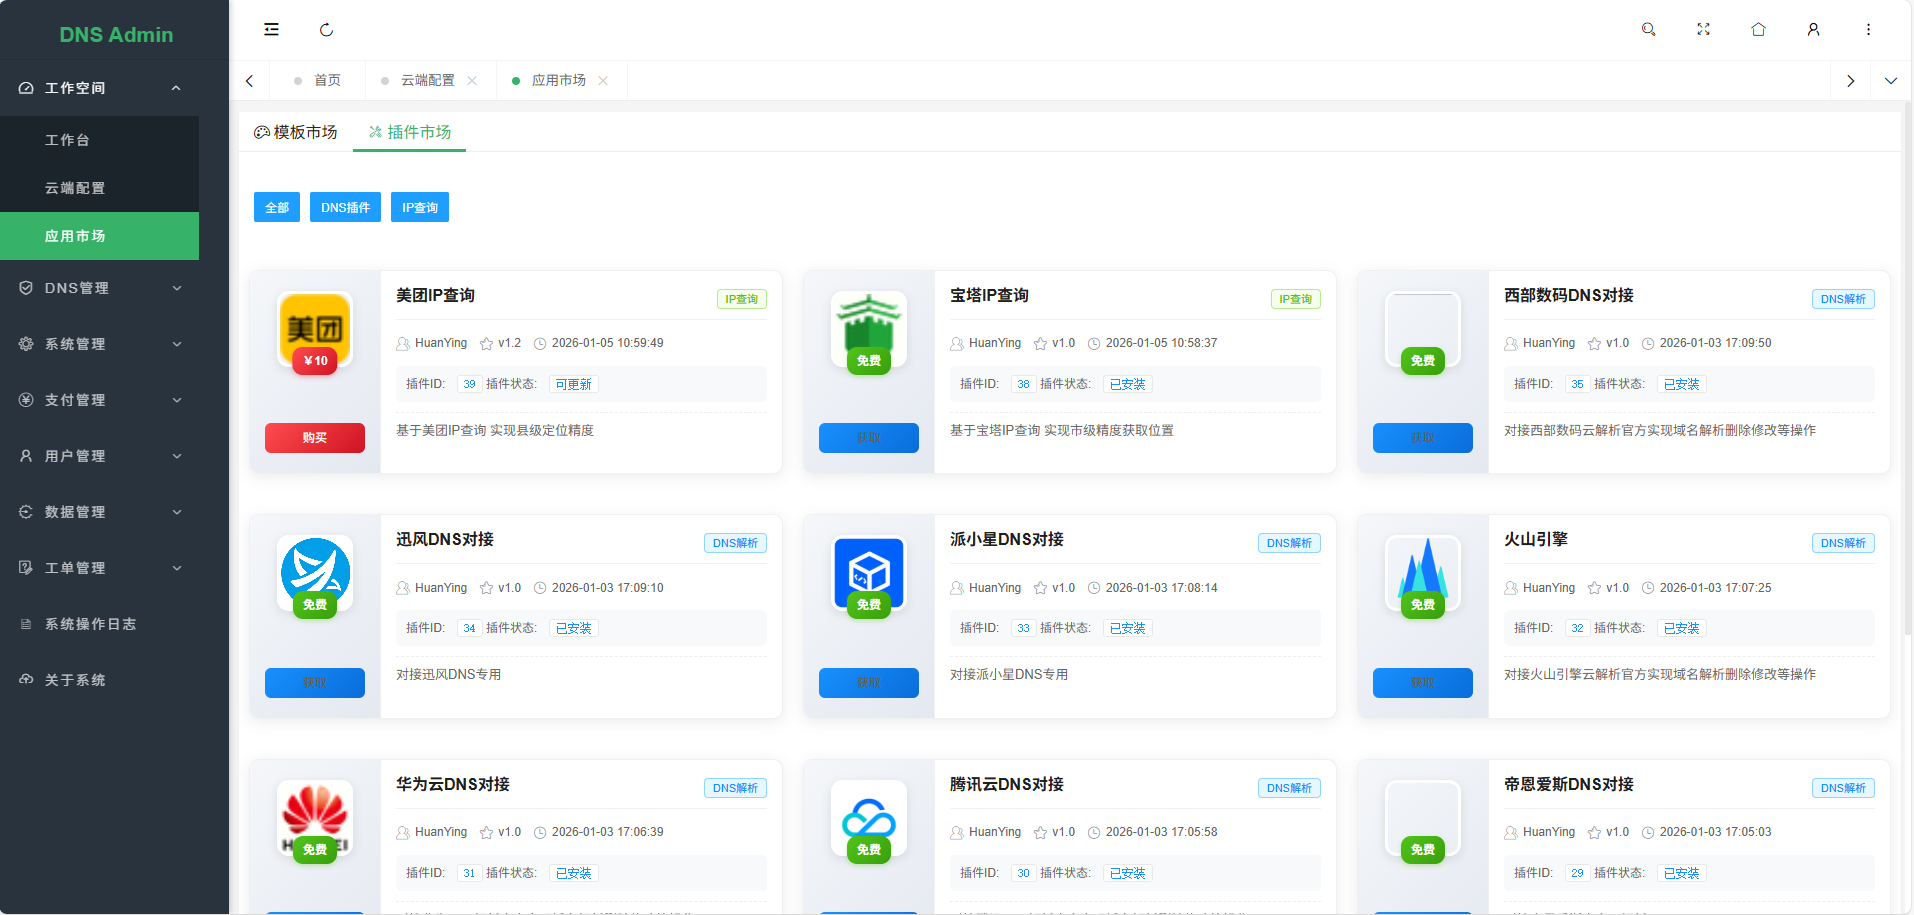This screenshot has height=915, width=1914.
Task: Collapse the sidebar menu toggle icon
Action: click(271, 30)
